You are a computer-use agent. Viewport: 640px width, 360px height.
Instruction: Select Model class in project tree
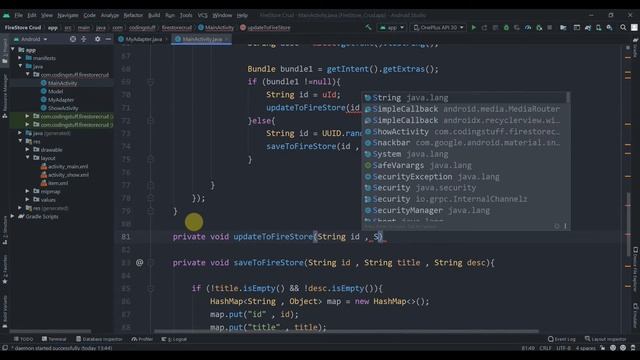pyautogui.click(x=52, y=91)
